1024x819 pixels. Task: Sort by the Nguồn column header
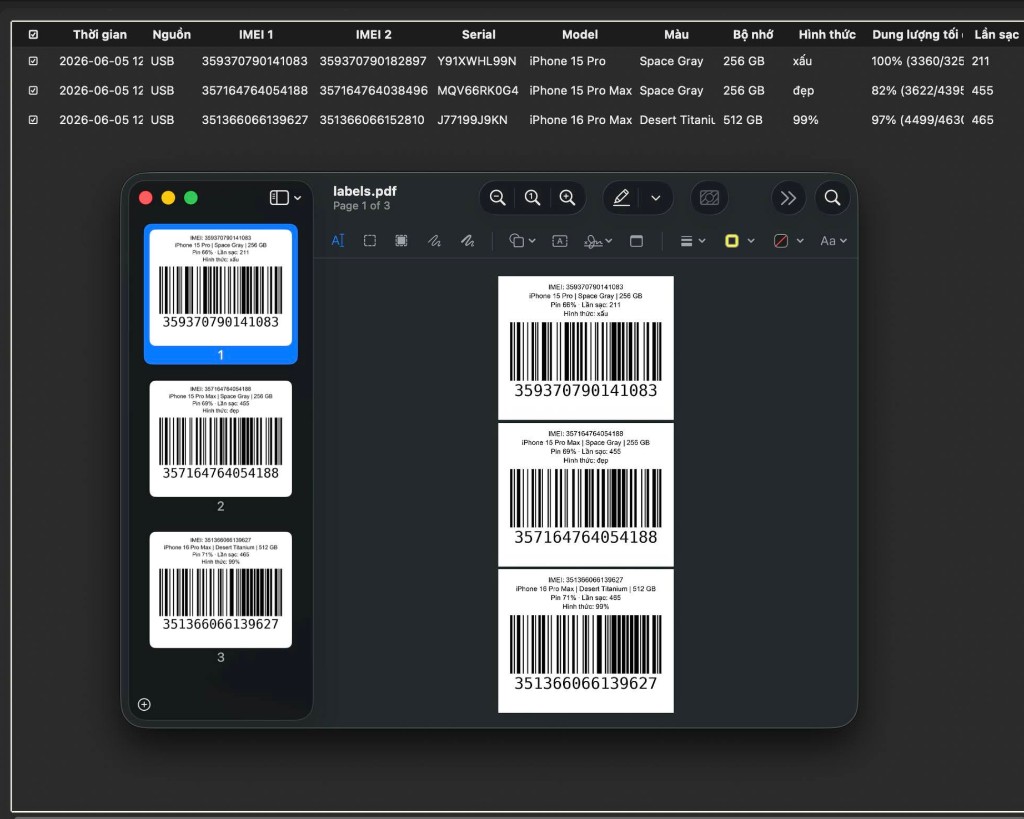[x=172, y=35]
